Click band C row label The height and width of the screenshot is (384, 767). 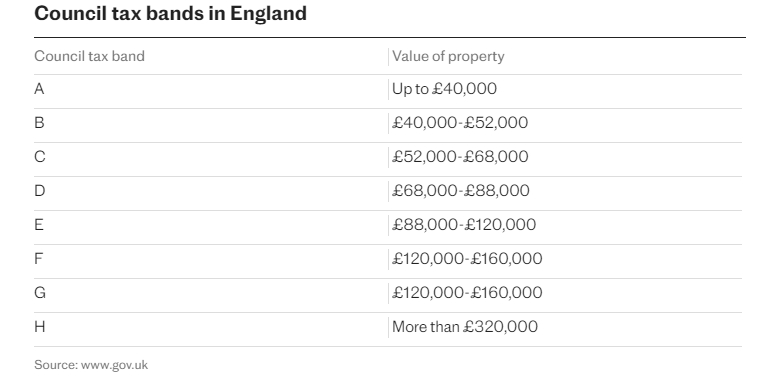(40, 157)
